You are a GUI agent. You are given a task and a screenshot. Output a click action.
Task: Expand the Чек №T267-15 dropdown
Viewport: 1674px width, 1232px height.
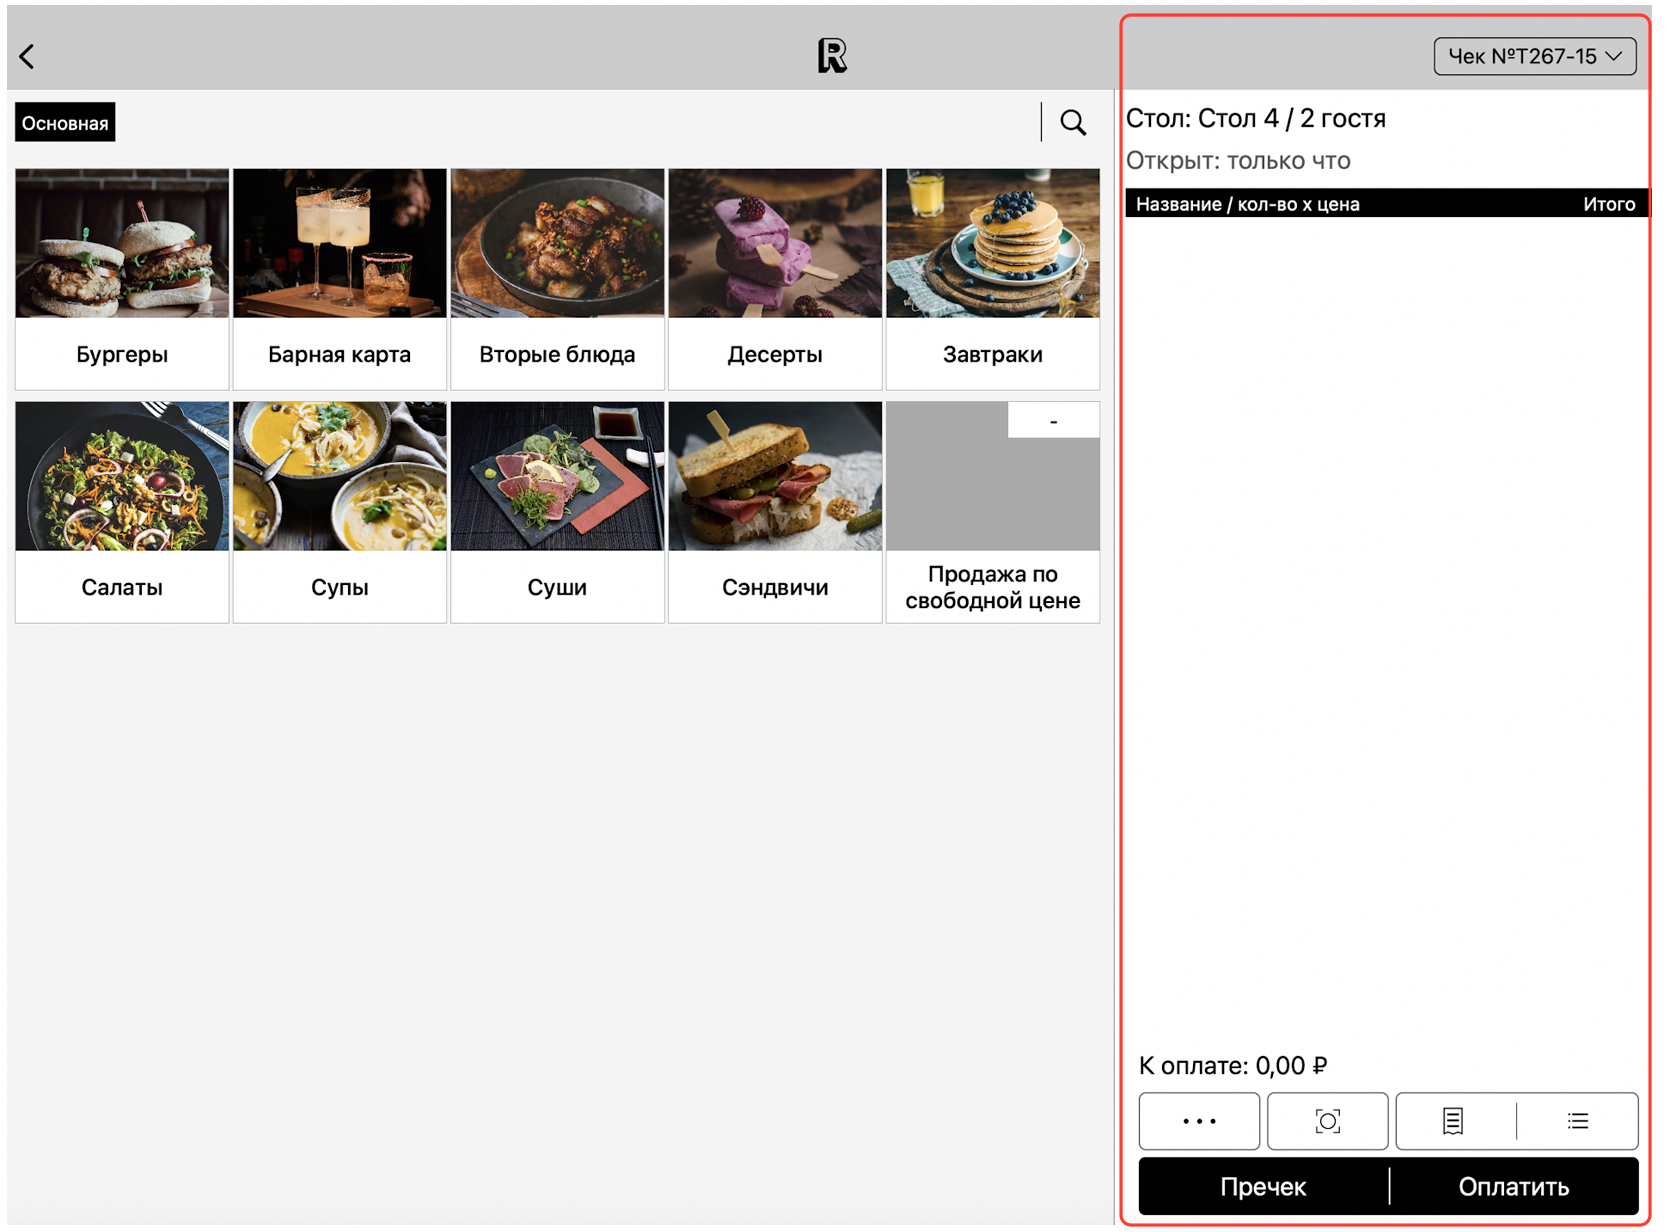[x=1533, y=57]
